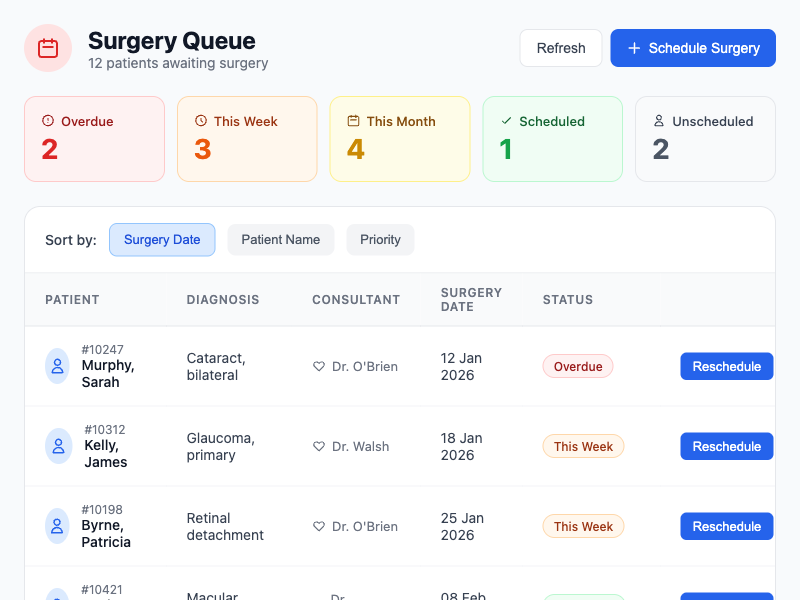Click the This Week badge for Patricia Byrne
Screen dimensions: 800x600
[x=583, y=526]
